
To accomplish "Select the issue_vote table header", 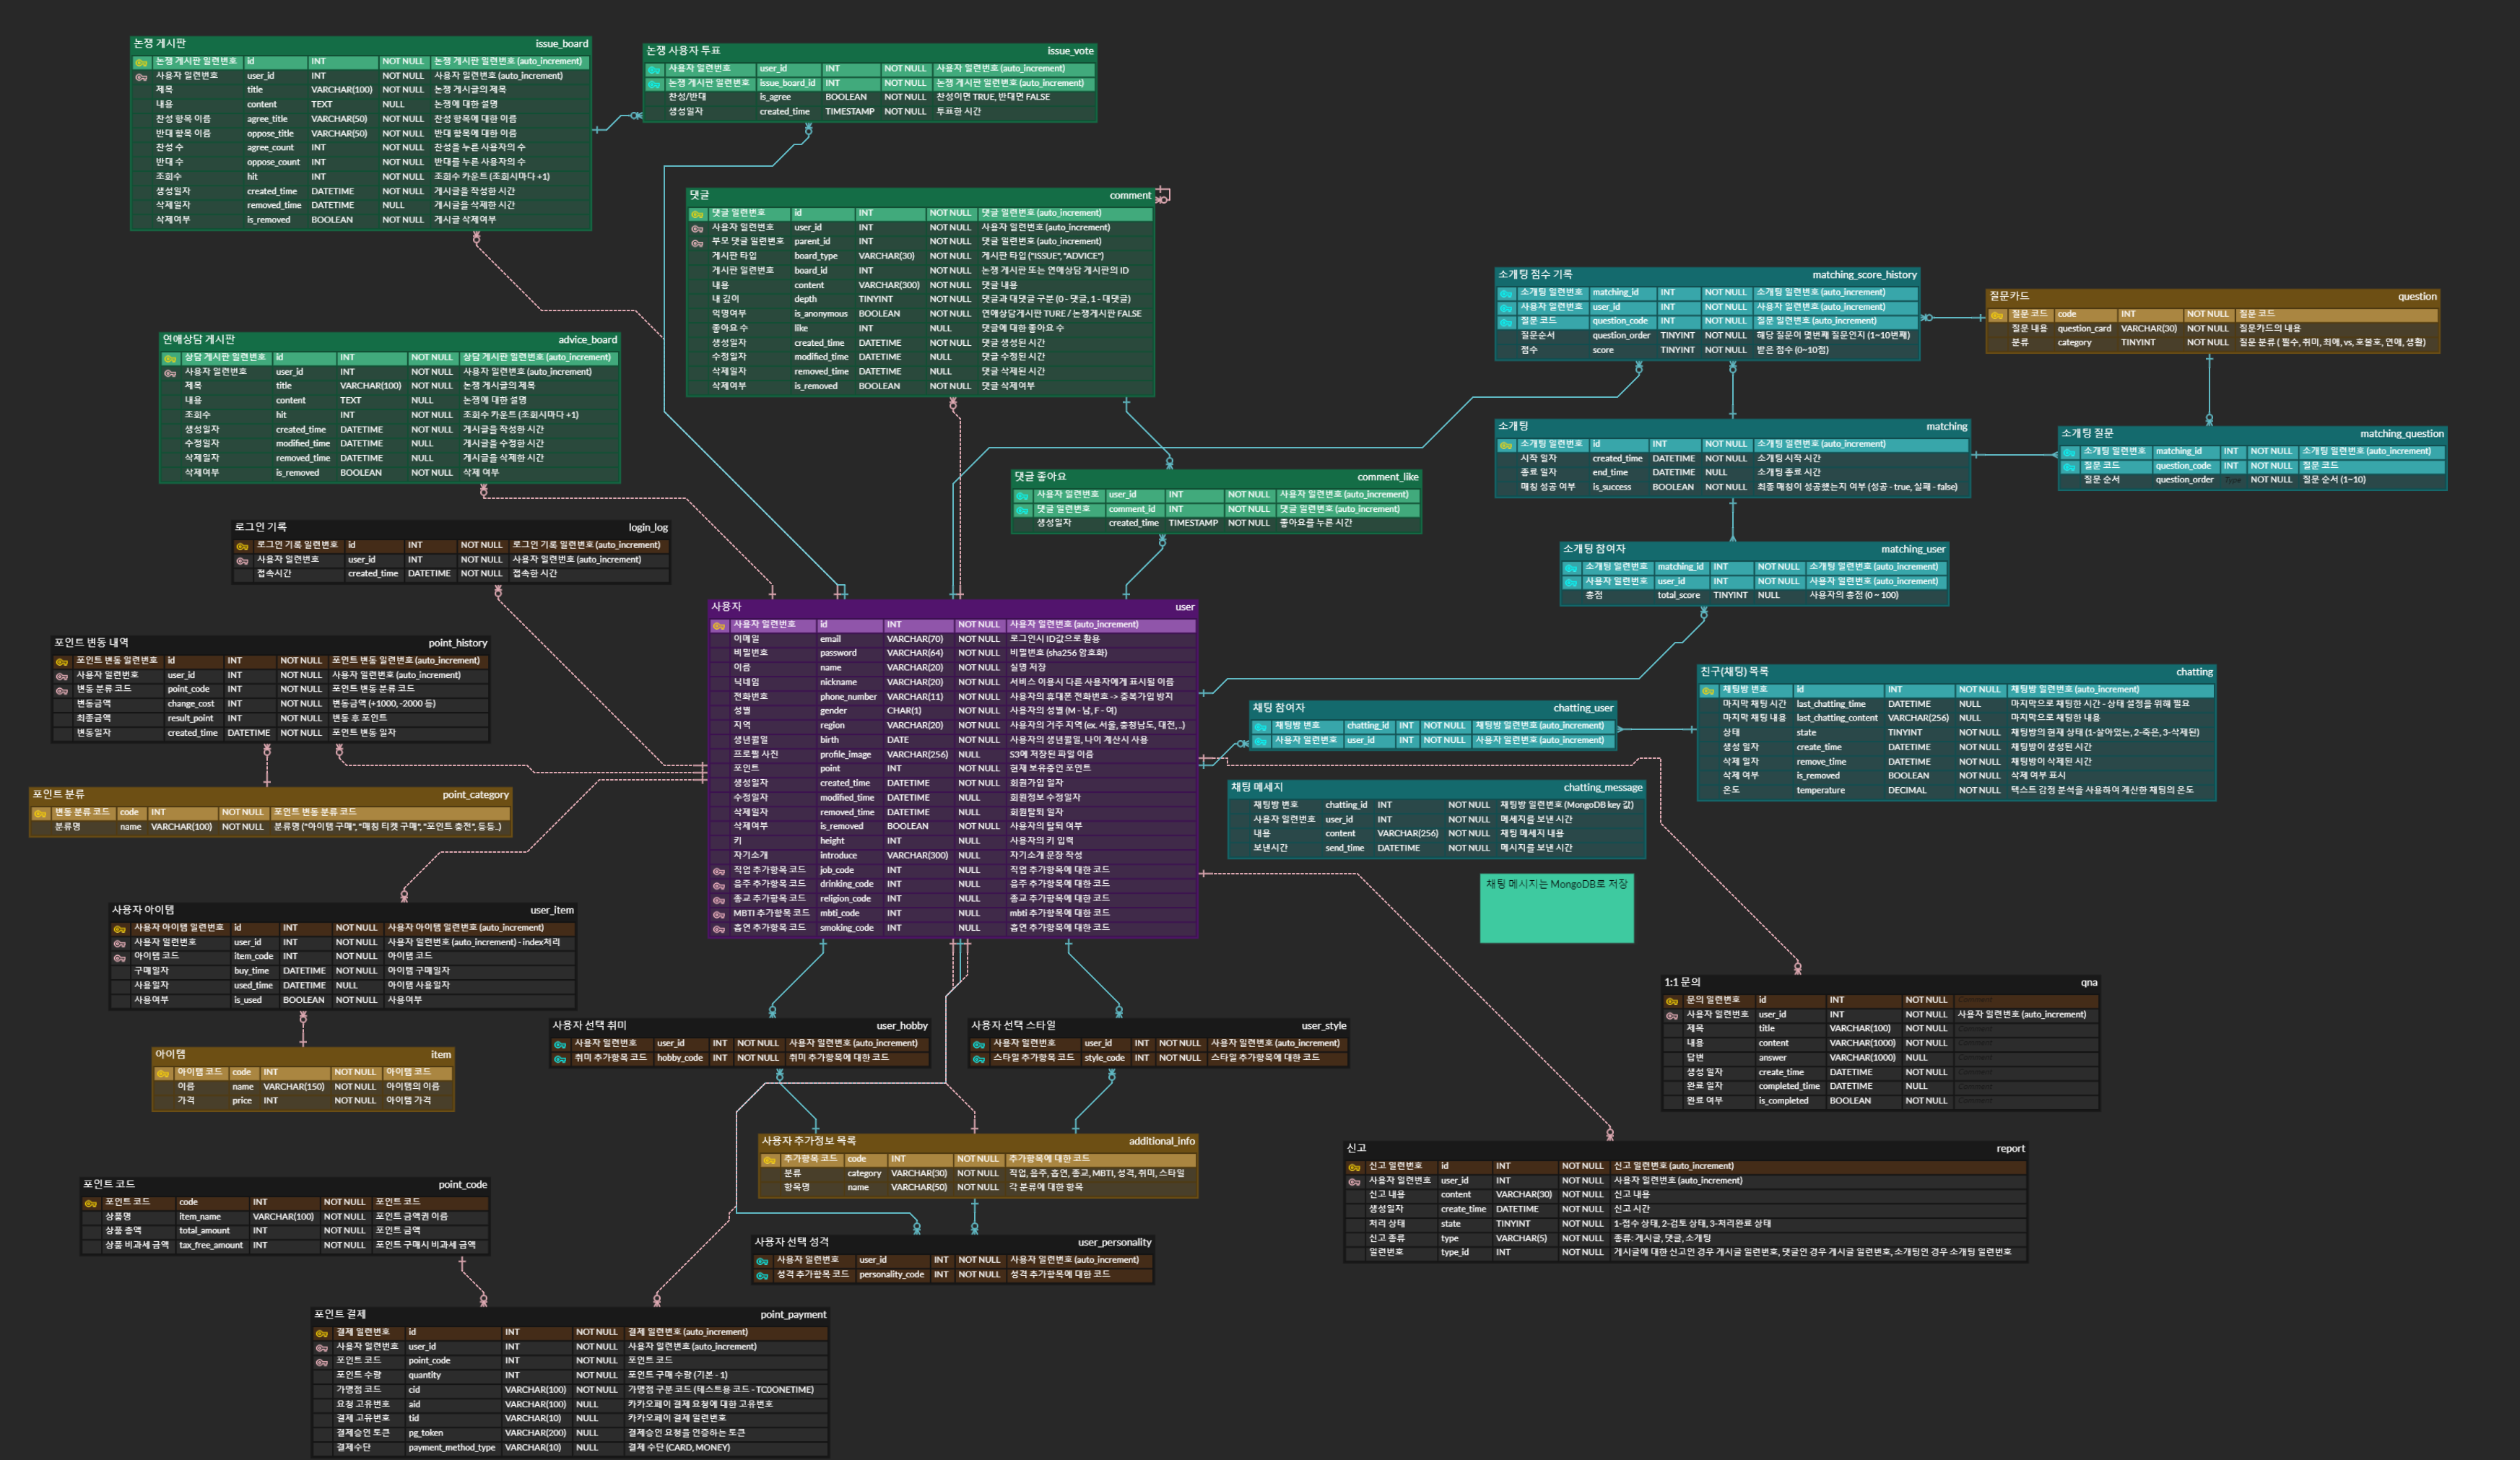I will coord(869,51).
